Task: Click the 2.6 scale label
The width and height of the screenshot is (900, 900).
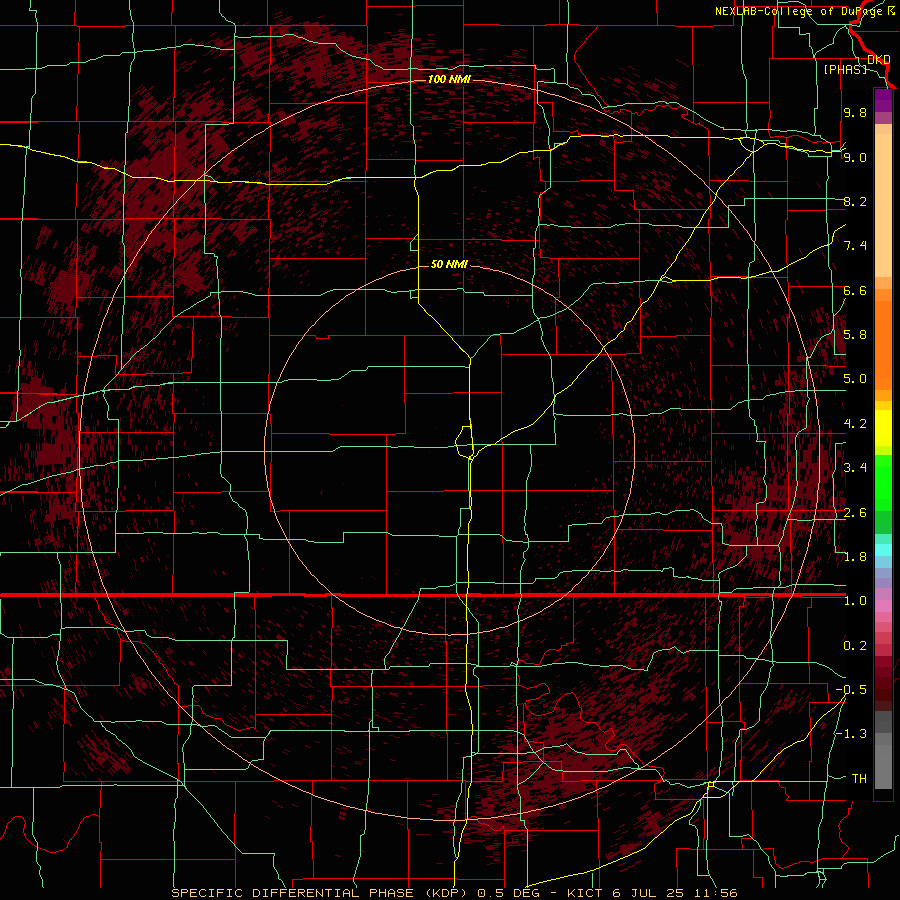Action: point(855,513)
